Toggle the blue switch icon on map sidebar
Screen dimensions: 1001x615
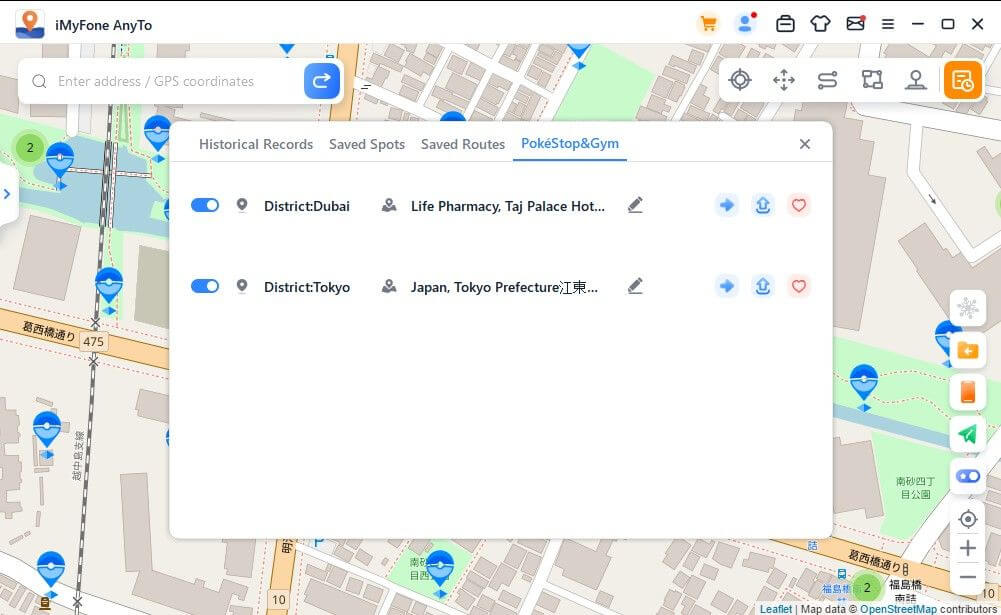[x=968, y=476]
